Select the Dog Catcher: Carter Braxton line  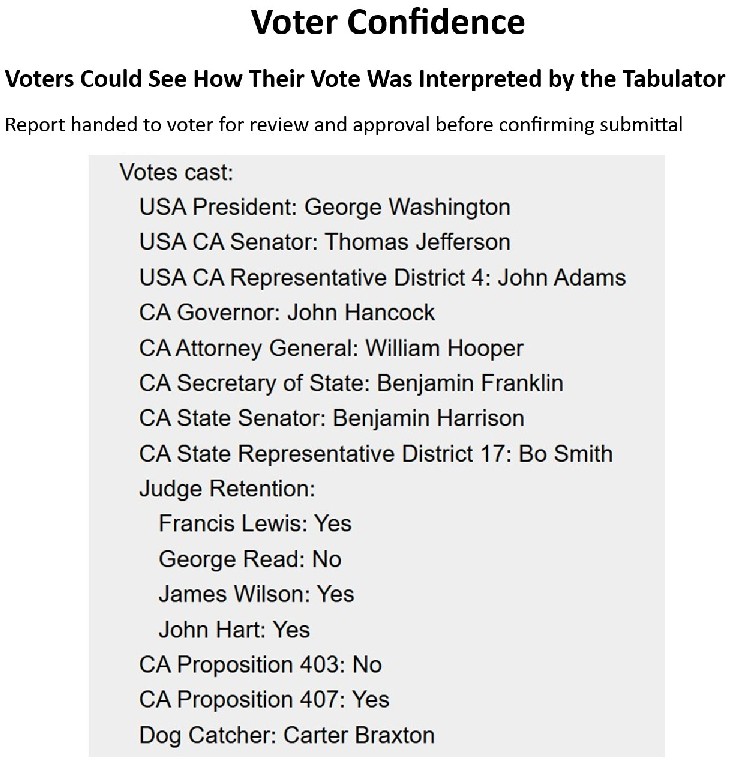(x=287, y=736)
